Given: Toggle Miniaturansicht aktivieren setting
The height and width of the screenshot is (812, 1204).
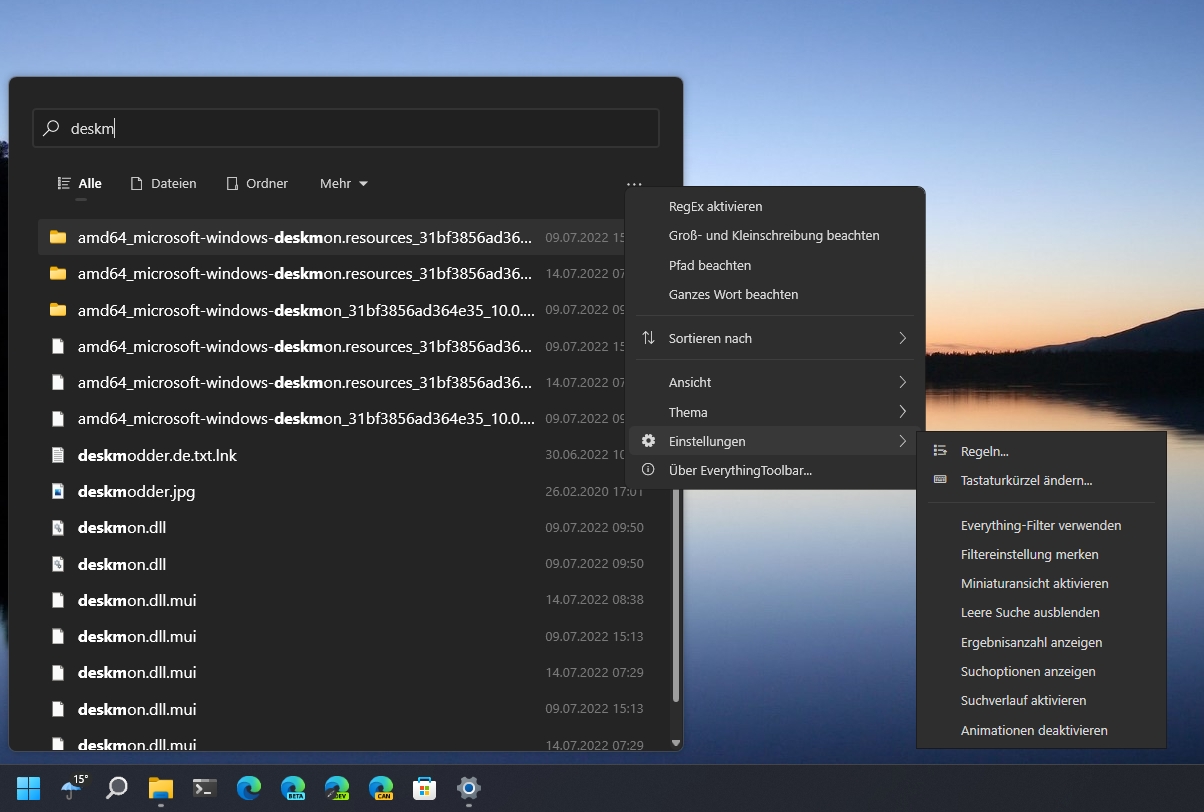Looking at the screenshot, I should (x=1034, y=583).
